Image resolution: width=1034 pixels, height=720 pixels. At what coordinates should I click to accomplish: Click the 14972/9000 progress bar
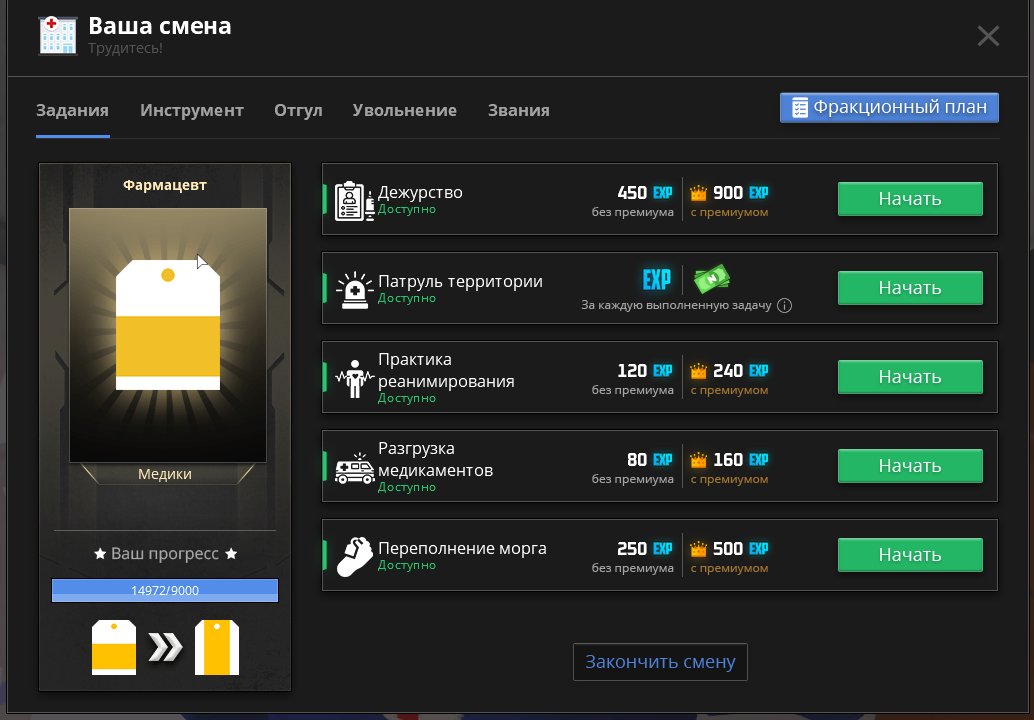point(165,590)
